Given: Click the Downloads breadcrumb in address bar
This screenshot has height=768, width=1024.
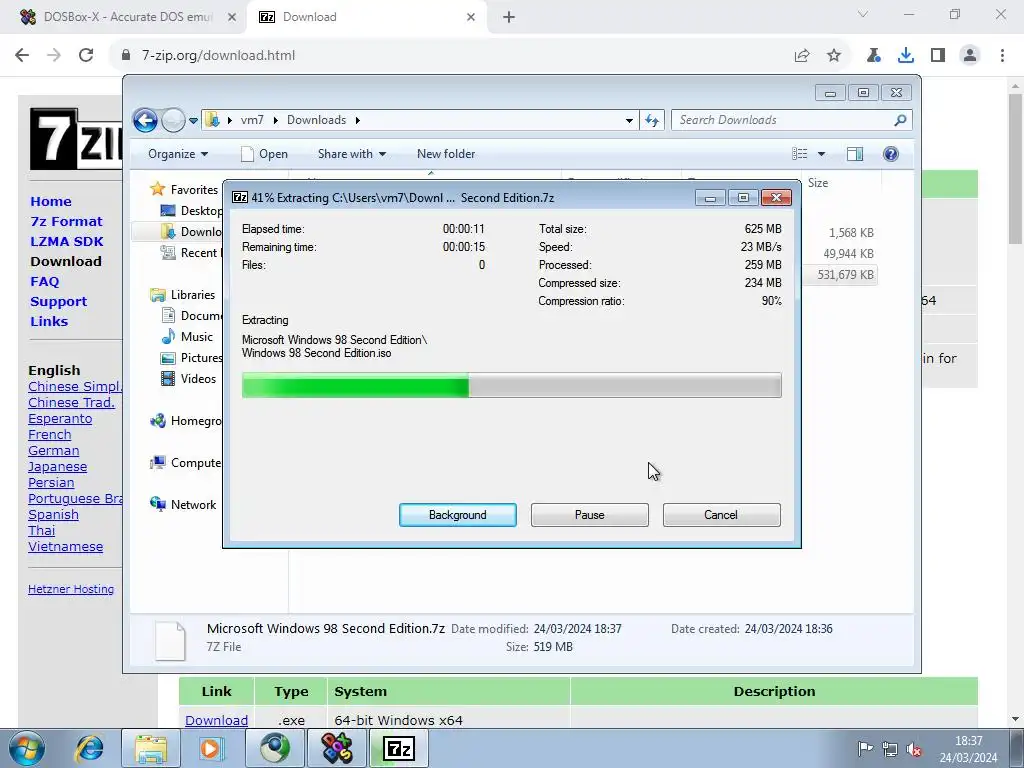Looking at the screenshot, I should [x=316, y=120].
